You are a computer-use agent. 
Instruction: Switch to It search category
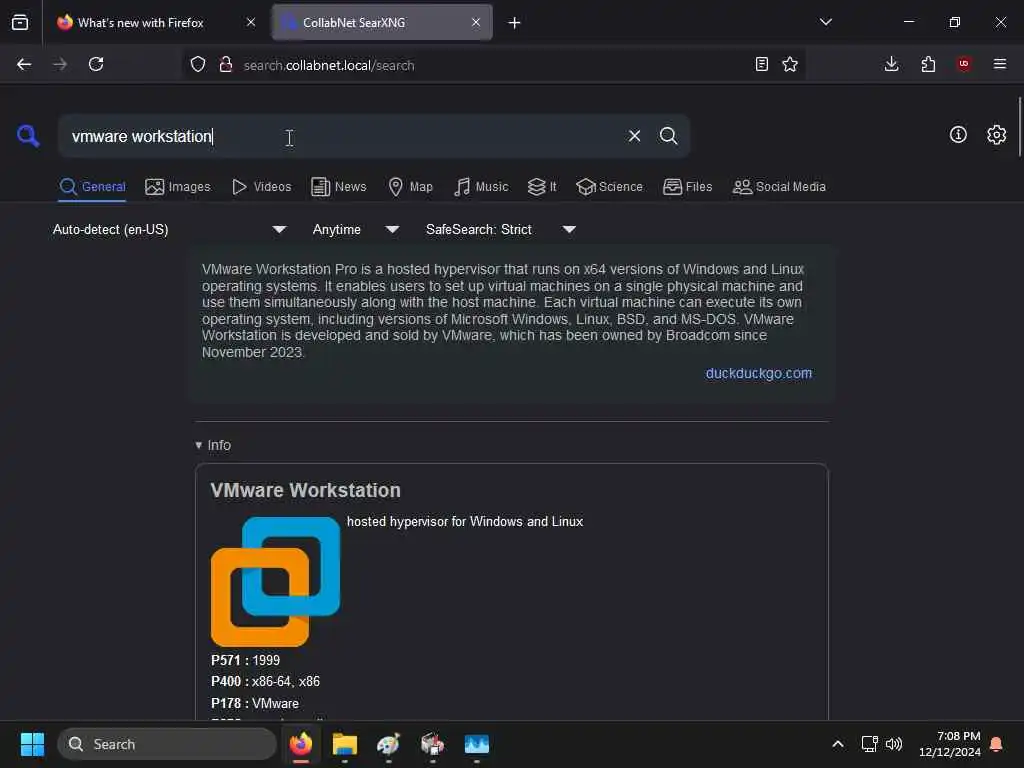542,187
